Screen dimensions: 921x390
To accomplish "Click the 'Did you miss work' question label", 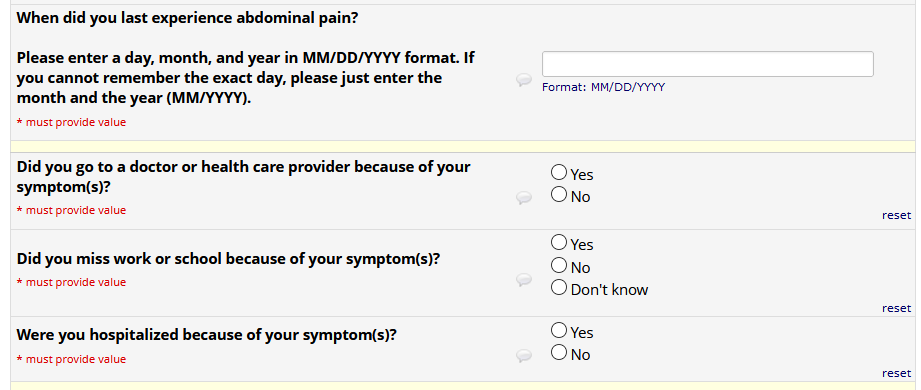I will 228,259.
